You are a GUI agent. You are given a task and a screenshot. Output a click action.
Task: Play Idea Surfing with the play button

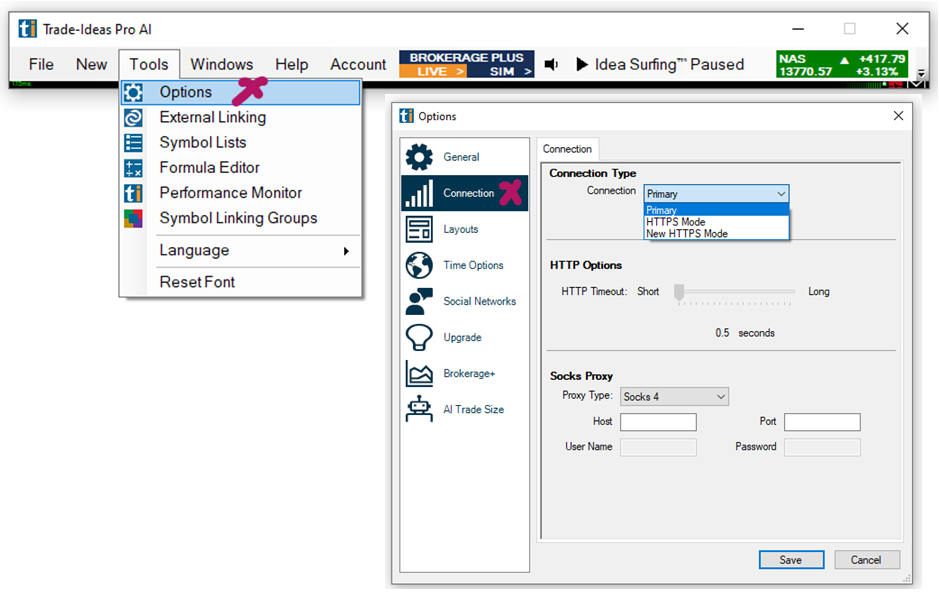click(x=582, y=65)
